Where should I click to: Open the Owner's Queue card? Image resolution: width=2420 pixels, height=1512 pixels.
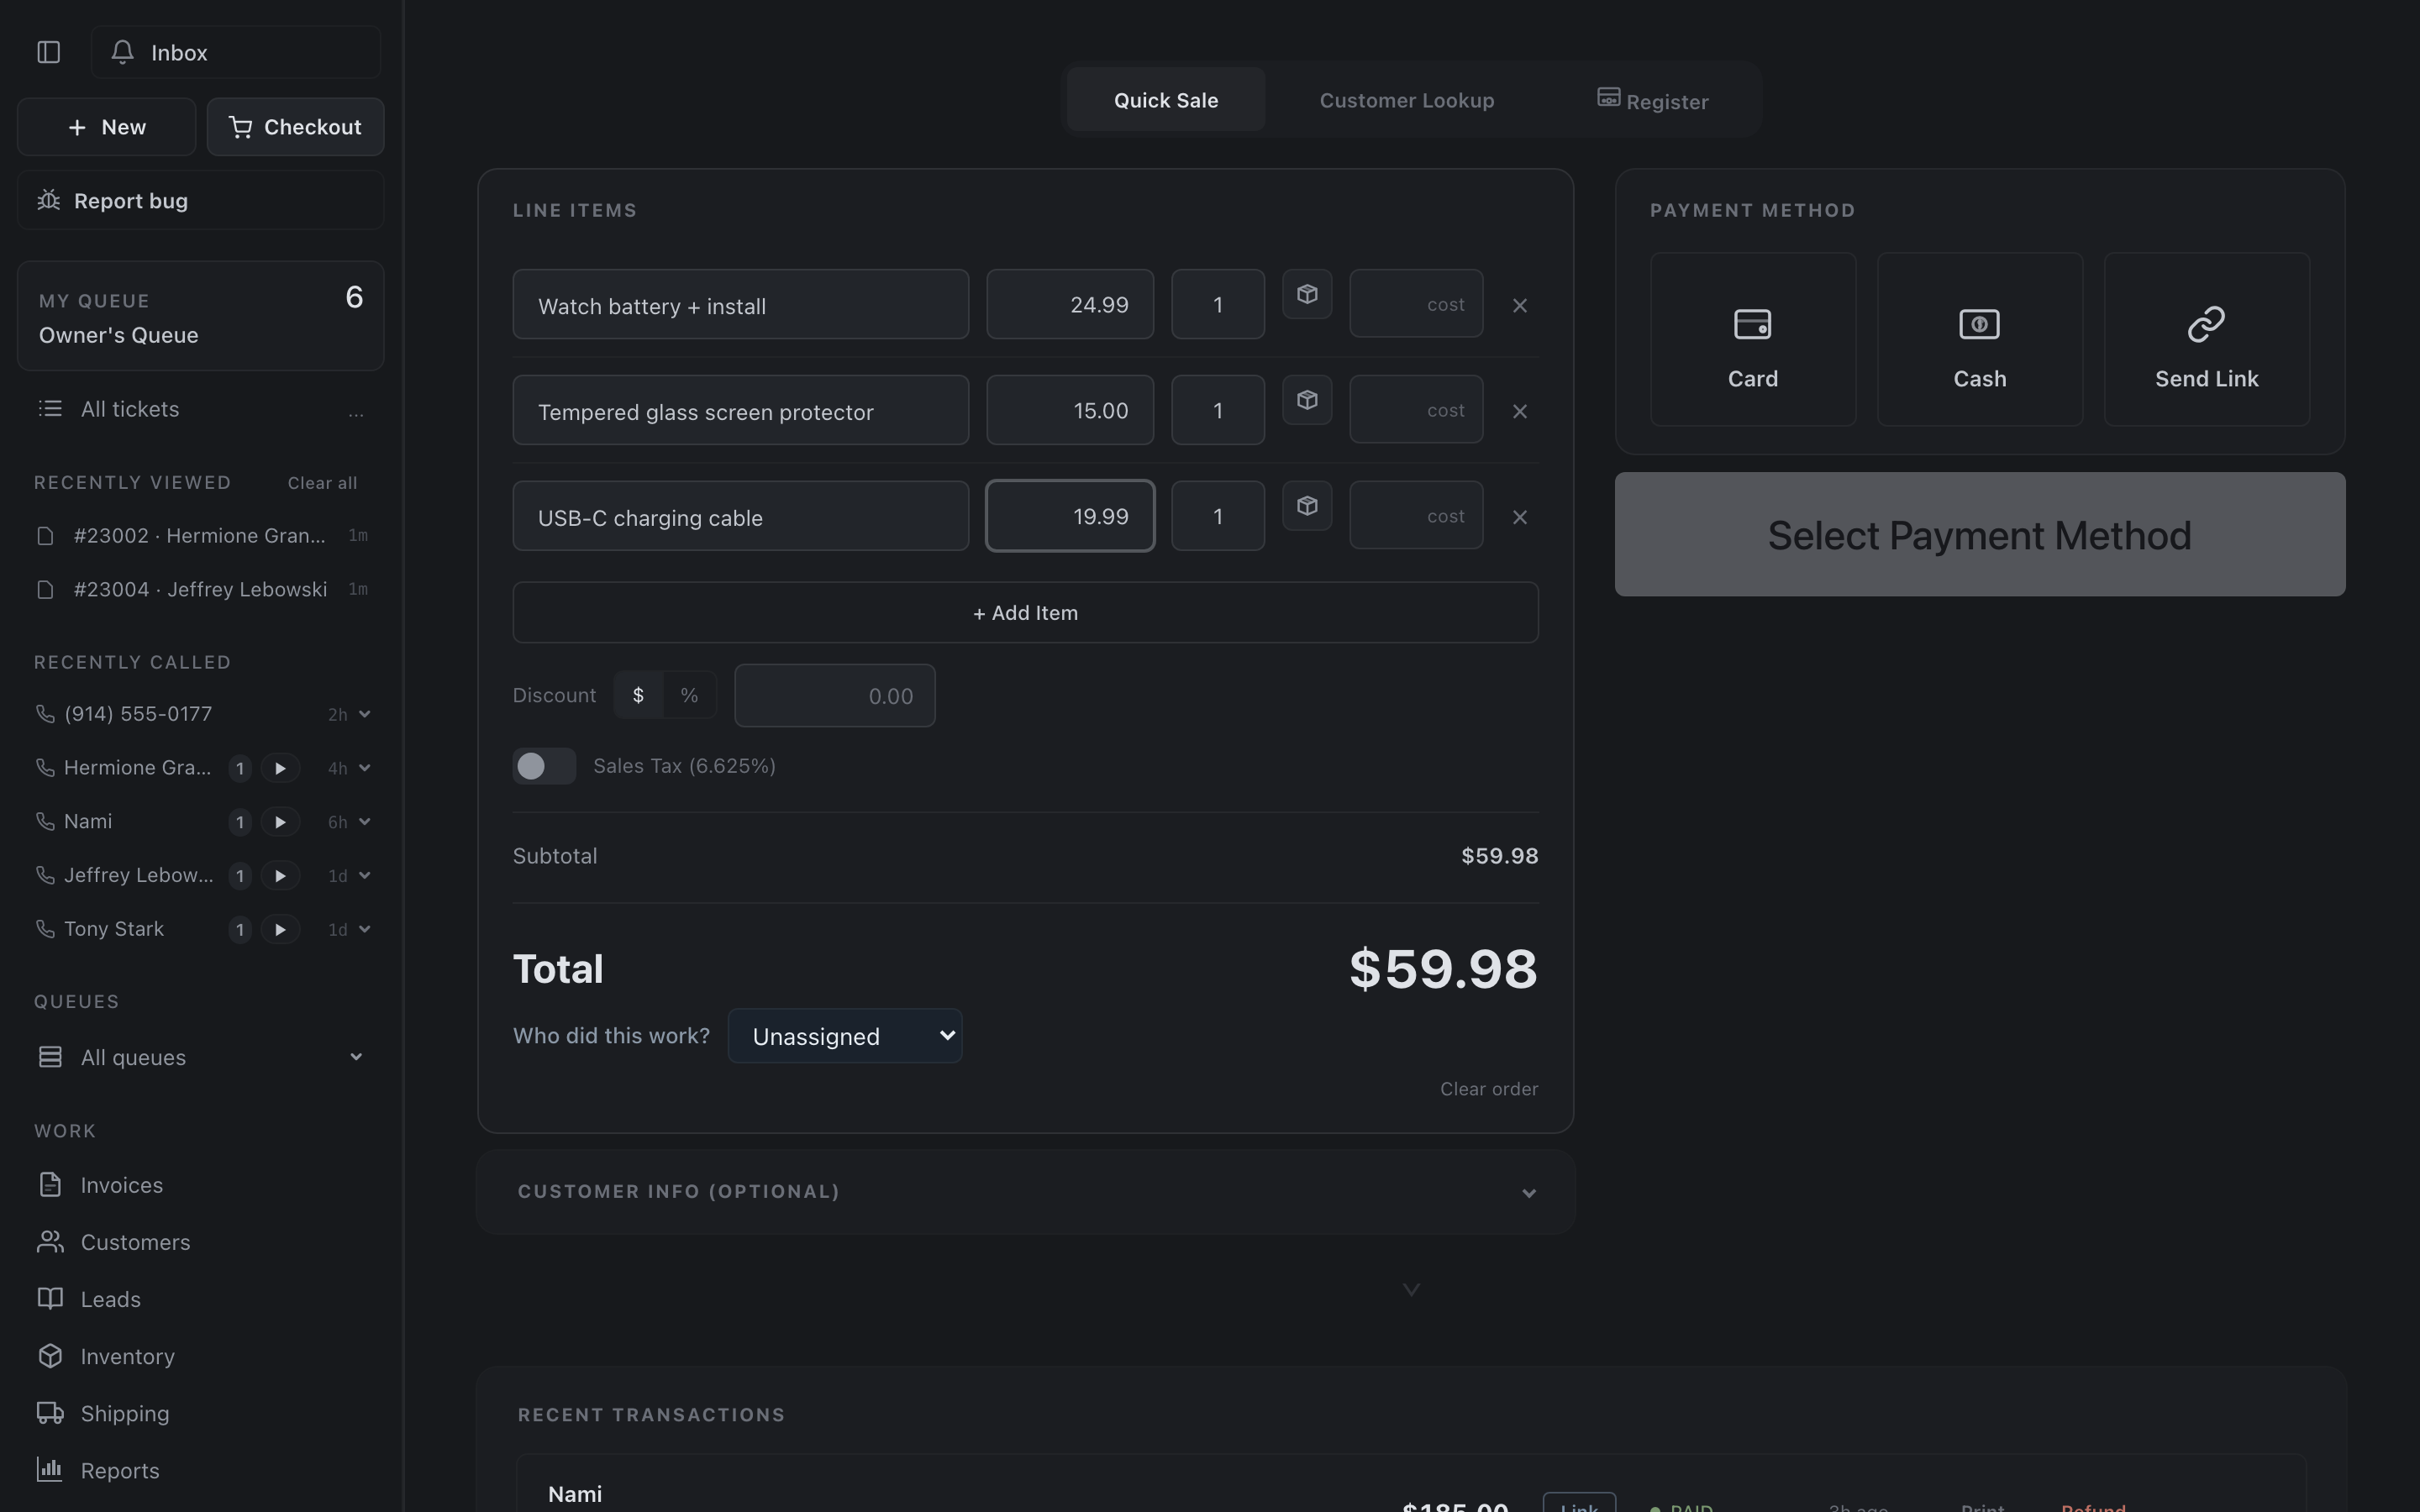point(200,316)
